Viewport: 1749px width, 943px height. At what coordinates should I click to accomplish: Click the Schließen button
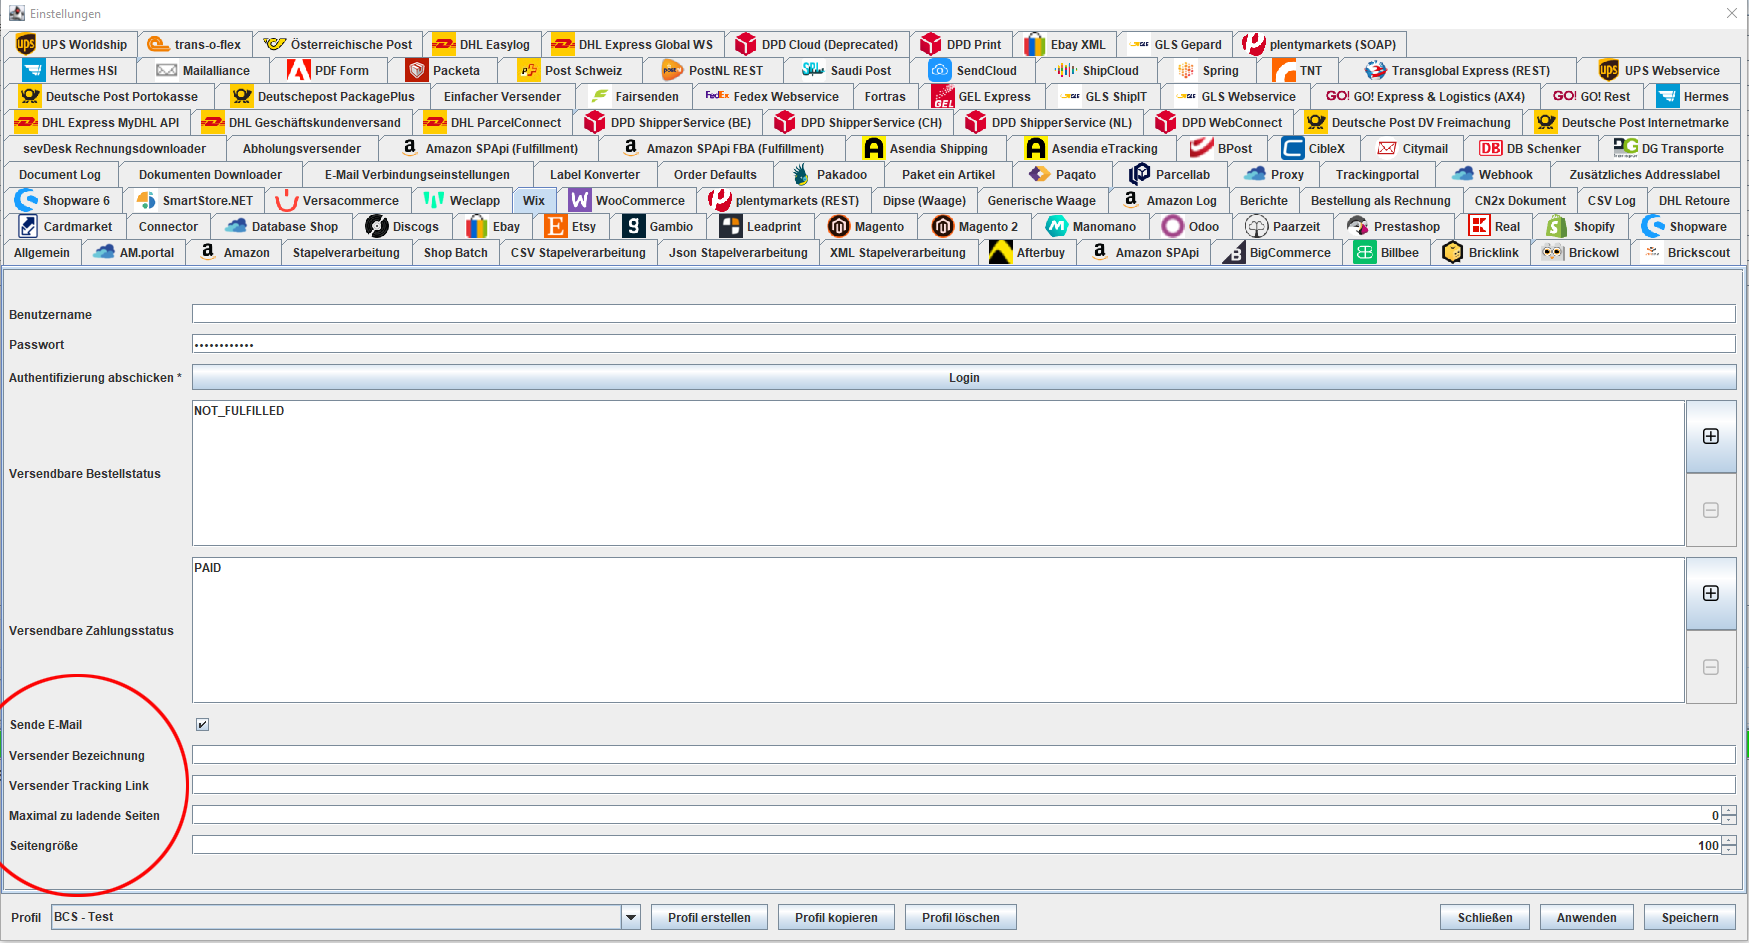click(x=1485, y=917)
